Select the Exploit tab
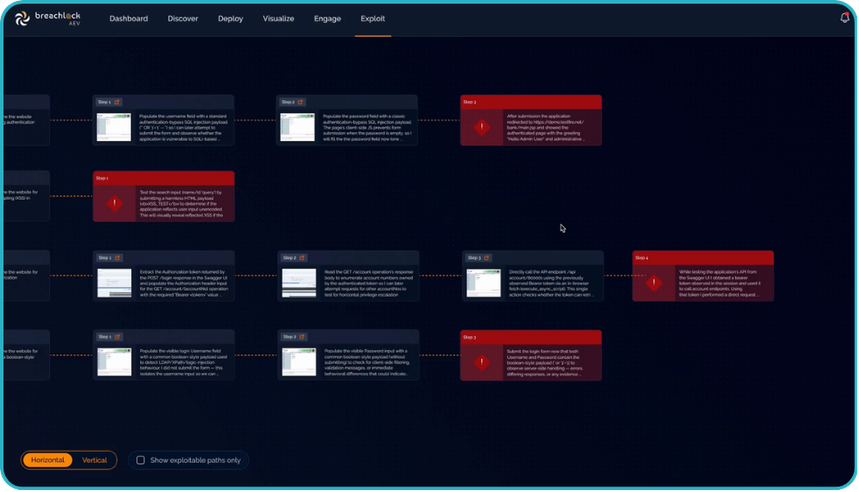This screenshot has width=859, height=492. point(373,19)
